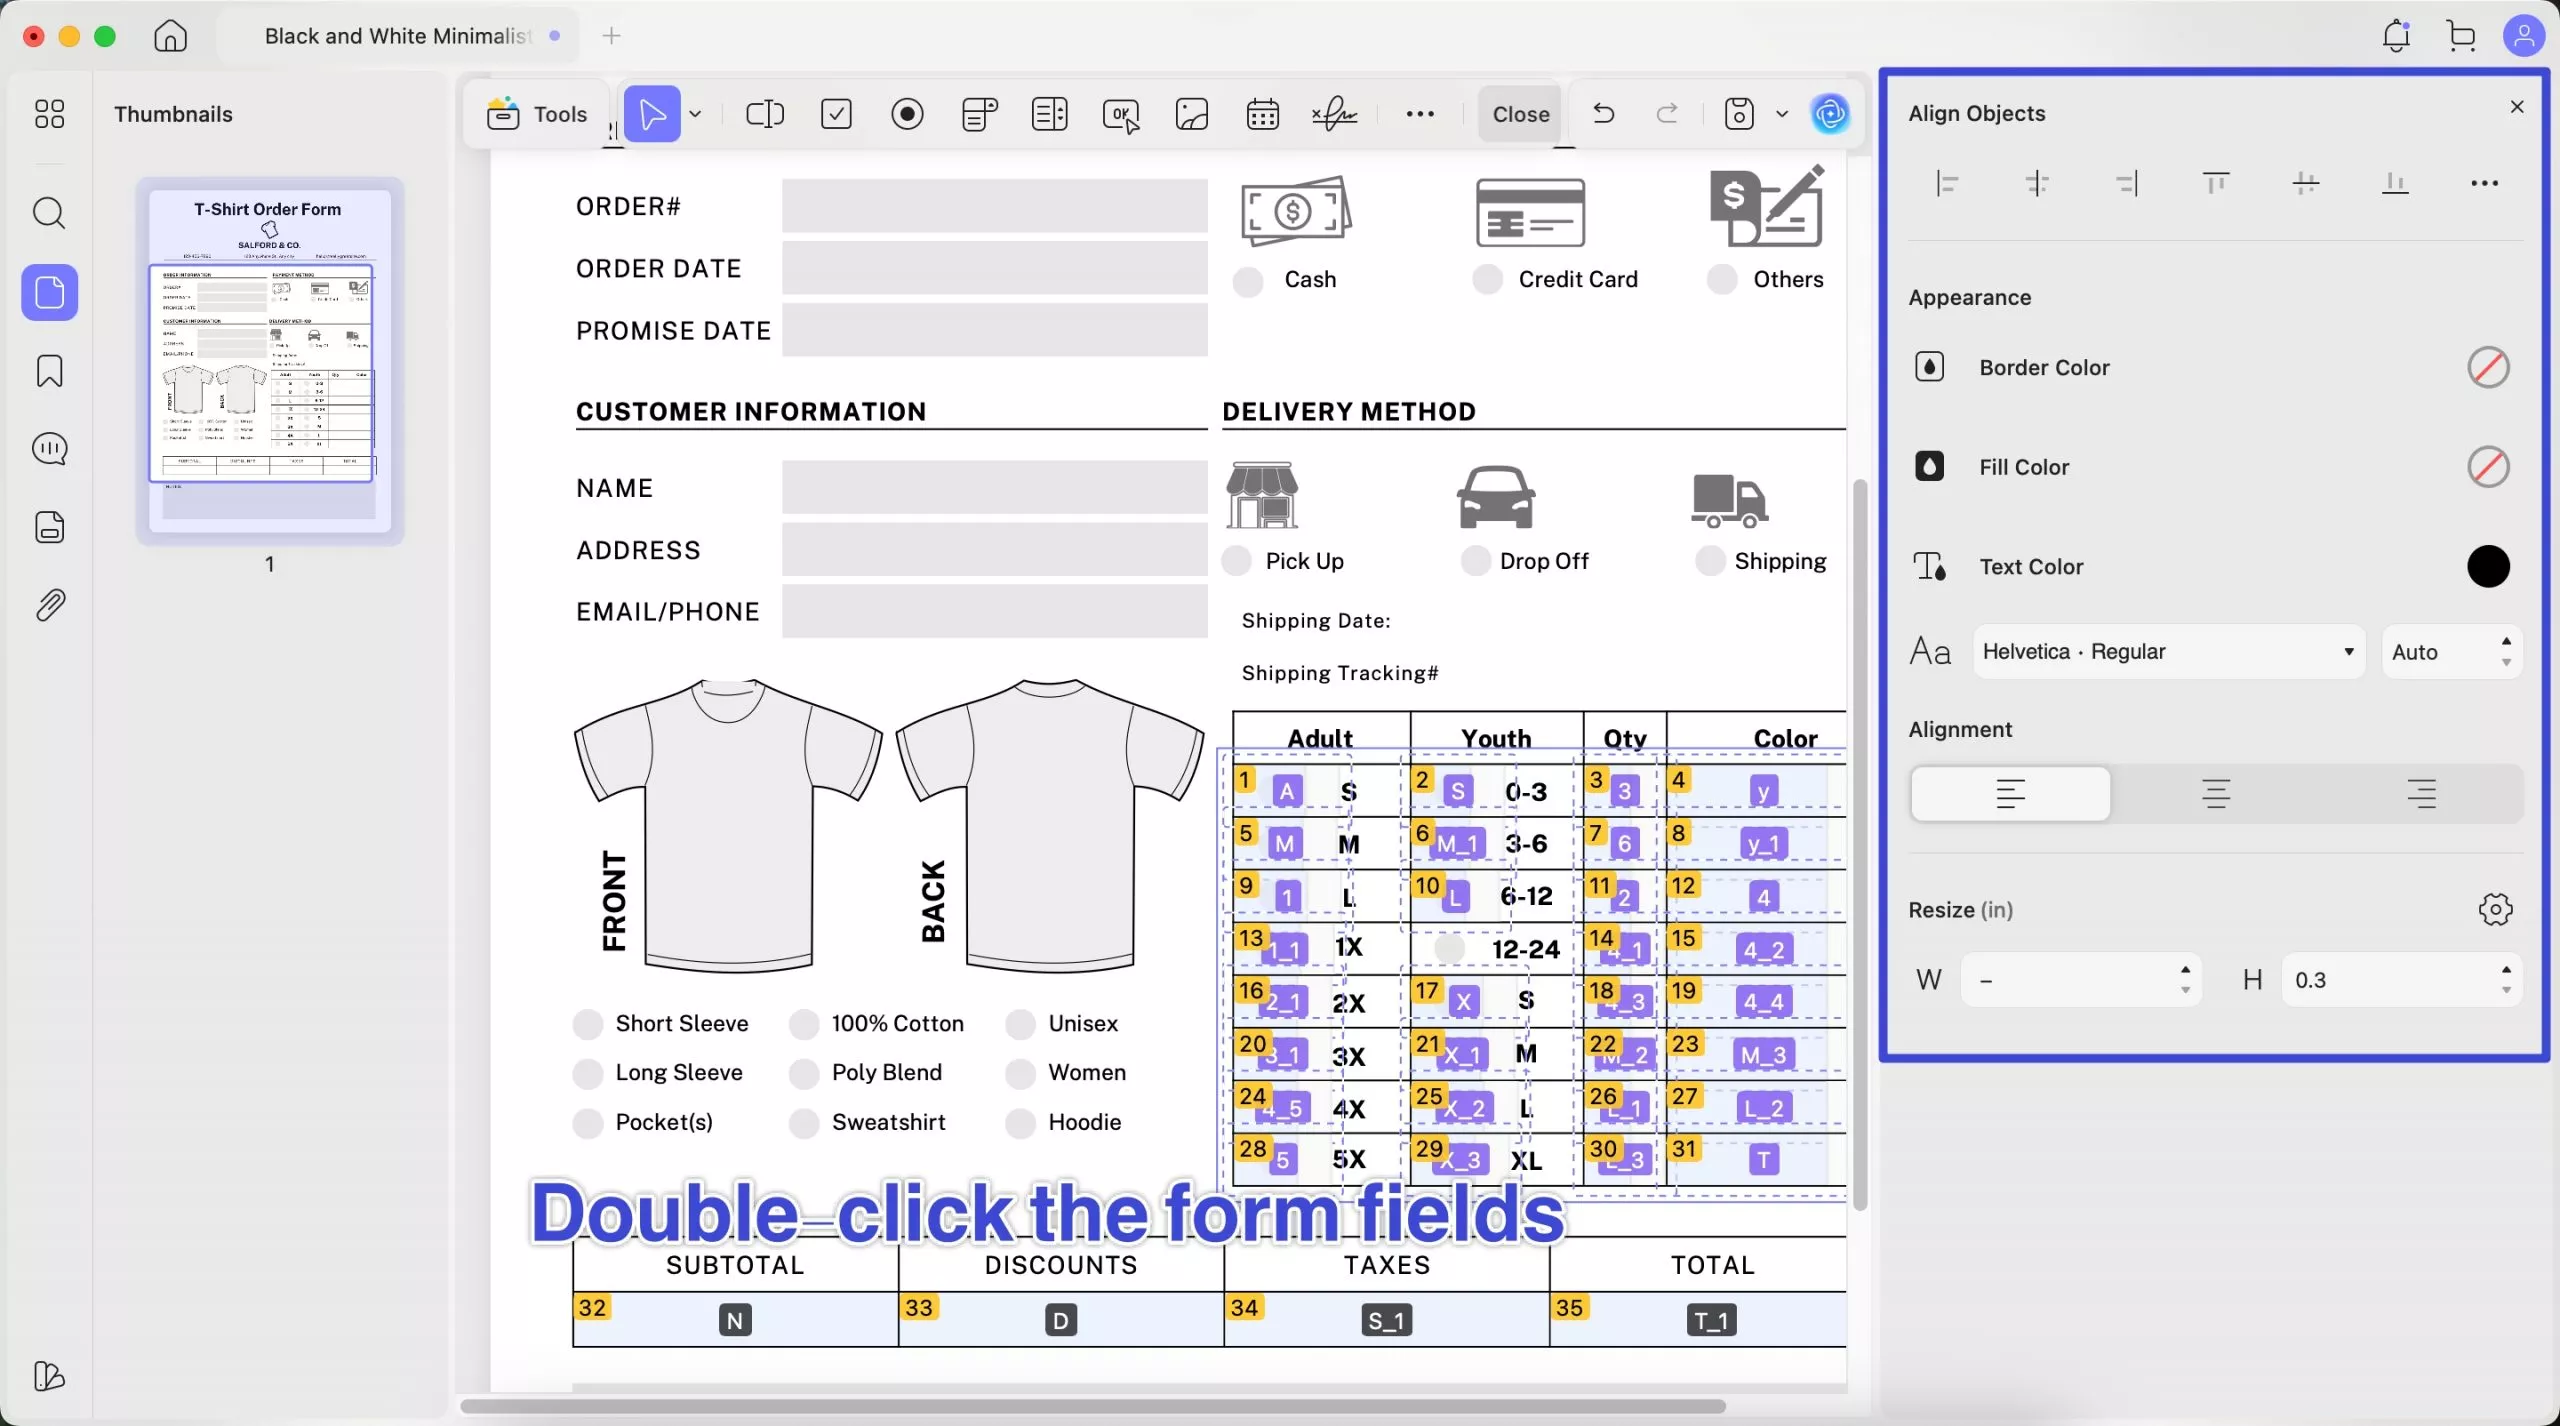Select the image form field tool
Image resolution: width=2560 pixels, height=1426 pixels.
coord(1190,113)
